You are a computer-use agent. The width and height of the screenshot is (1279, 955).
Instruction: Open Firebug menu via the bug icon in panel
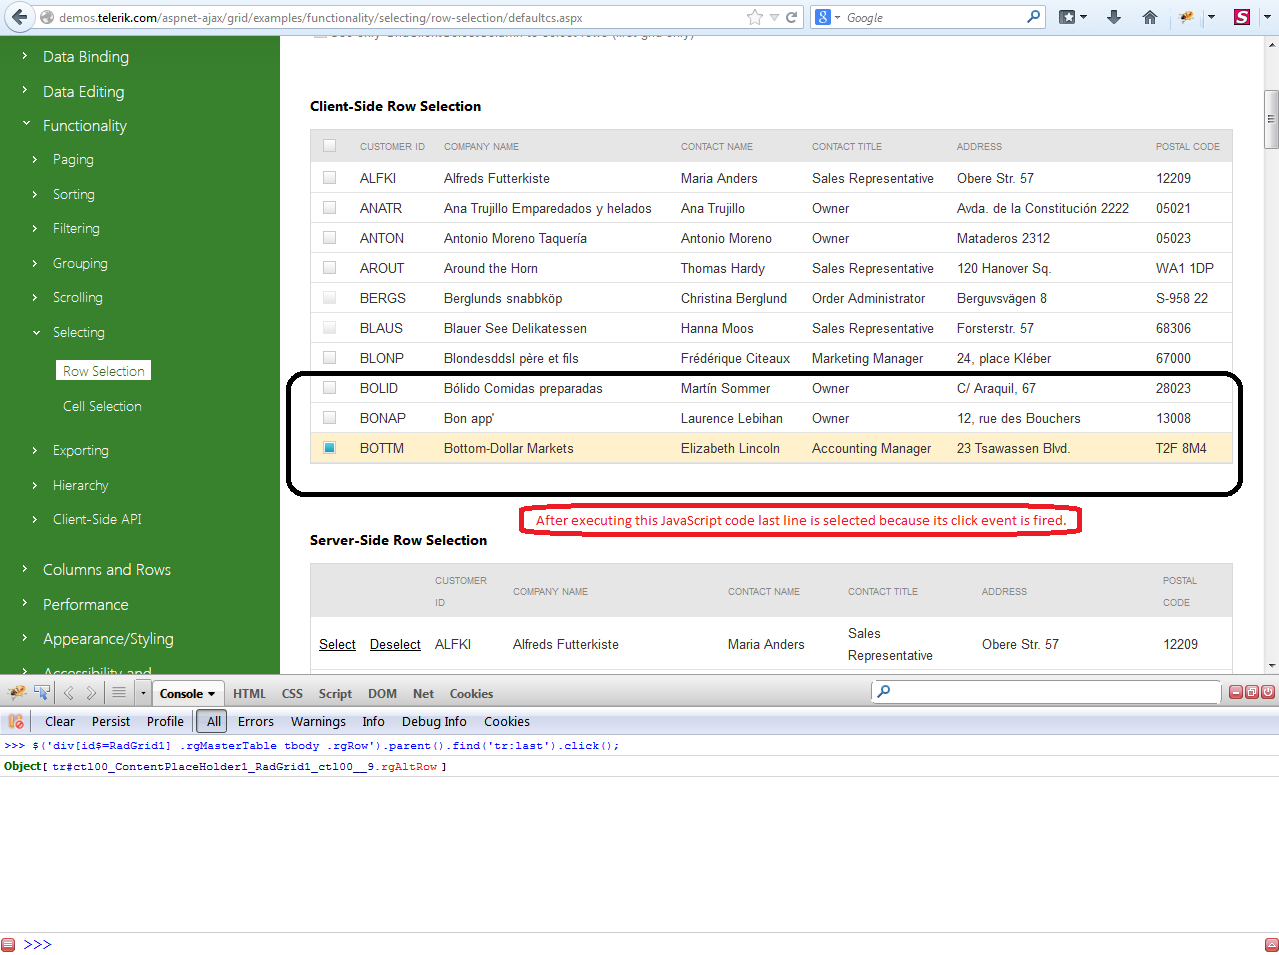click(x=17, y=692)
